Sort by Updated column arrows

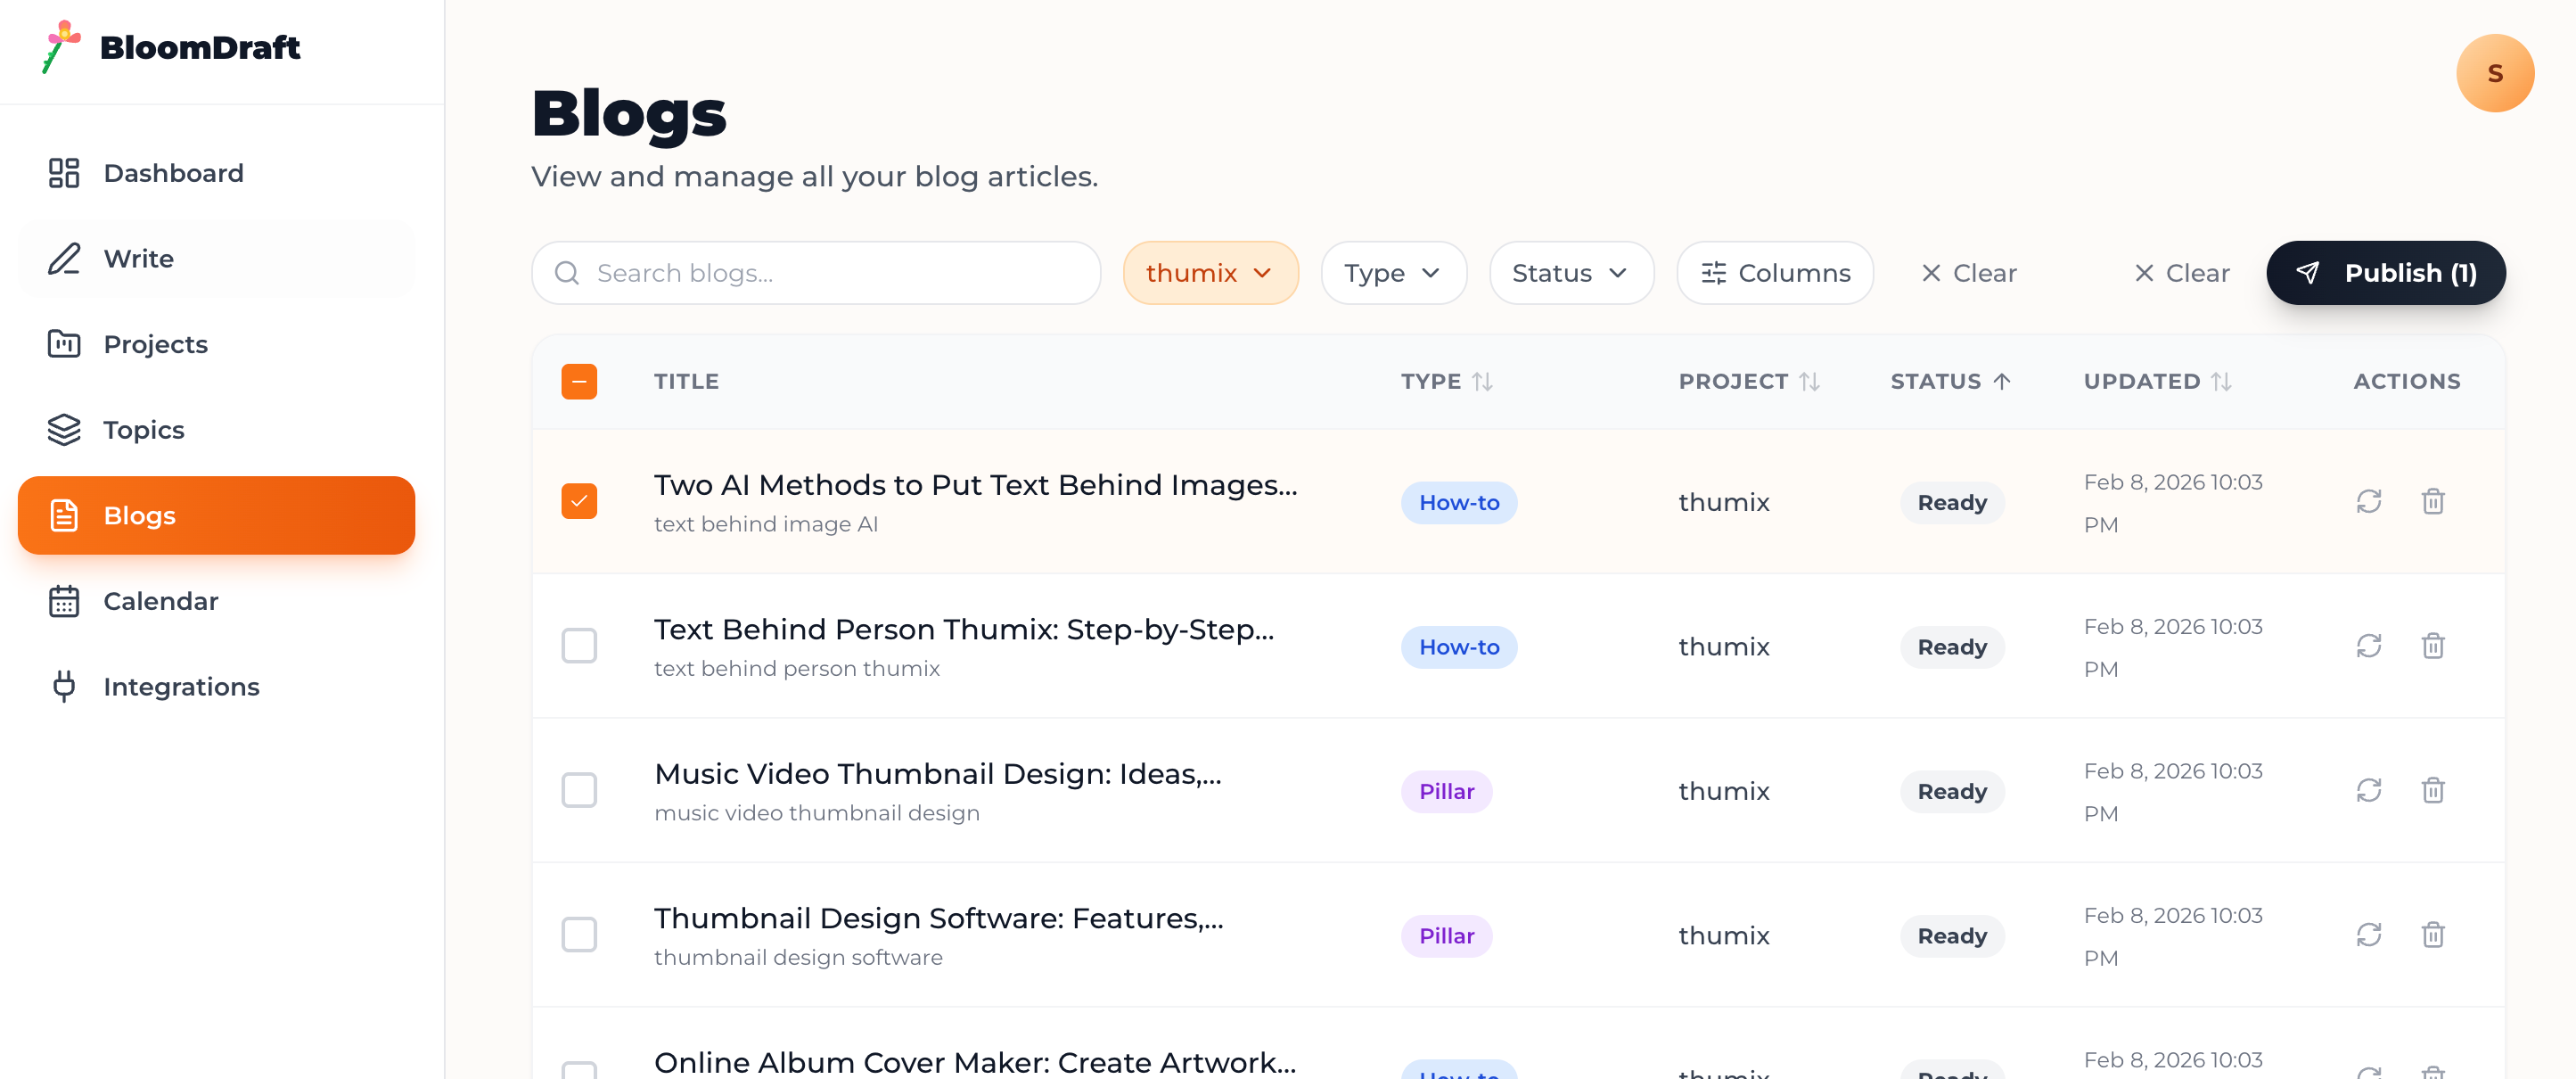(2220, 381)
